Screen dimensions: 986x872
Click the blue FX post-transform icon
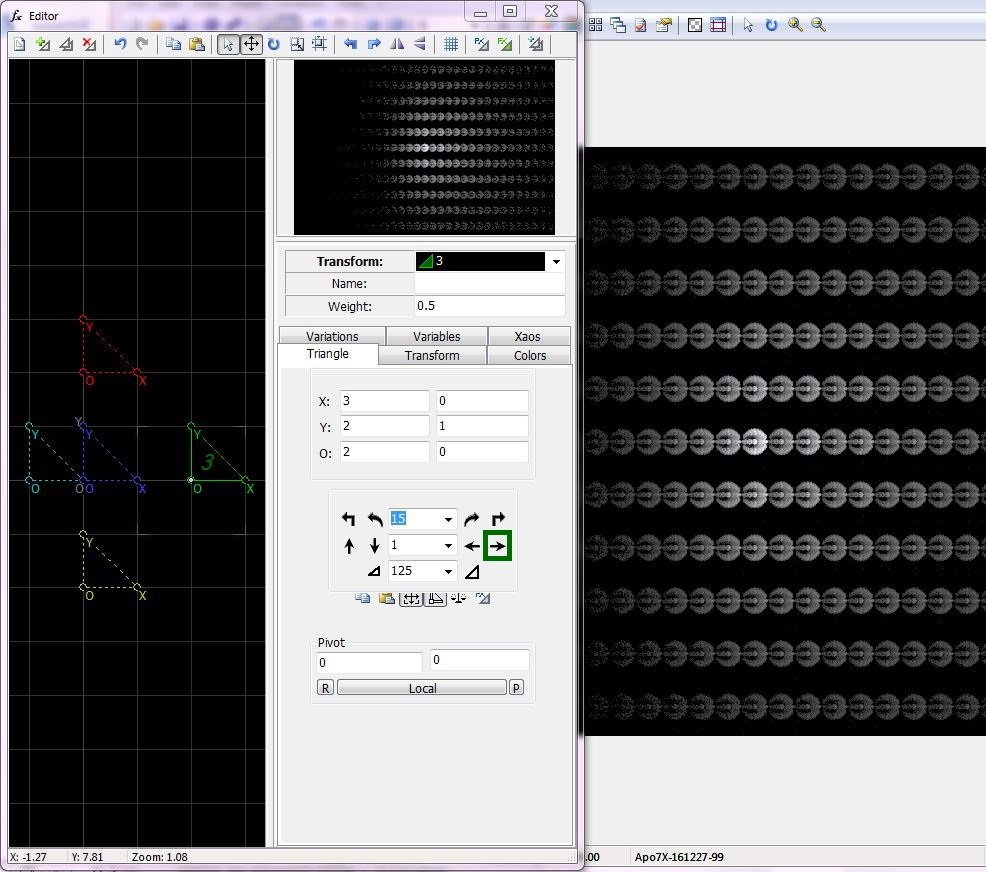pos(482,44)
